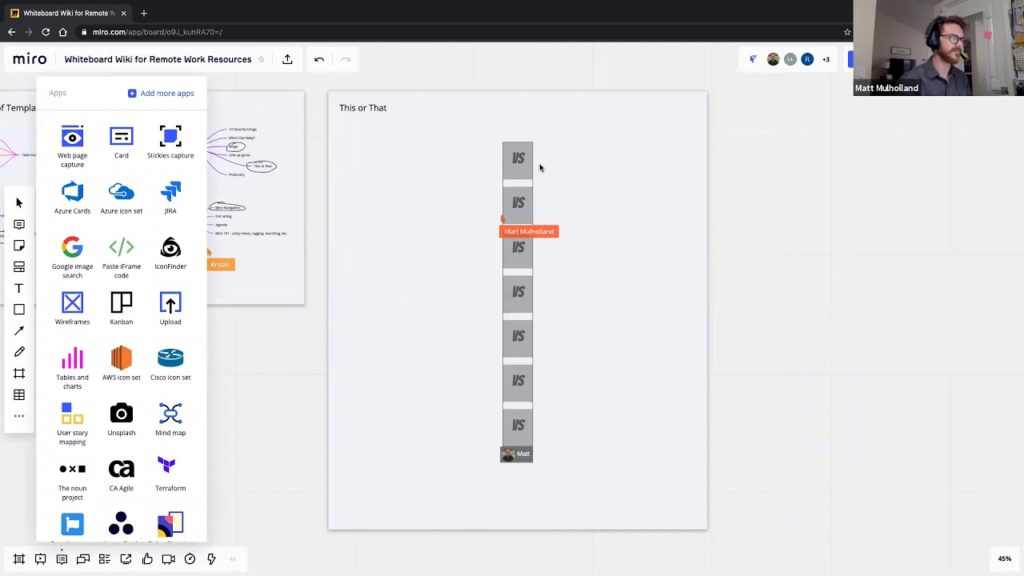
Task: Switch to the Whiteboard Wiki browser tab
Action: pos(66,14)
